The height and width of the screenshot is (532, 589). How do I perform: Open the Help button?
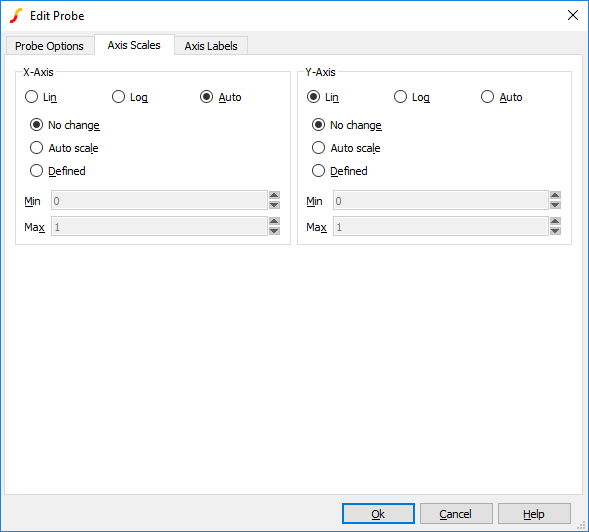pyautogui.click(x=534, y=514)
